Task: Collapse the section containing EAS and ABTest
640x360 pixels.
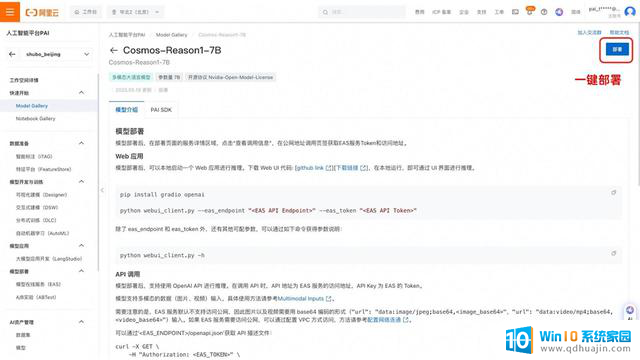Action: pyautogui.click(x=81, y=271)
